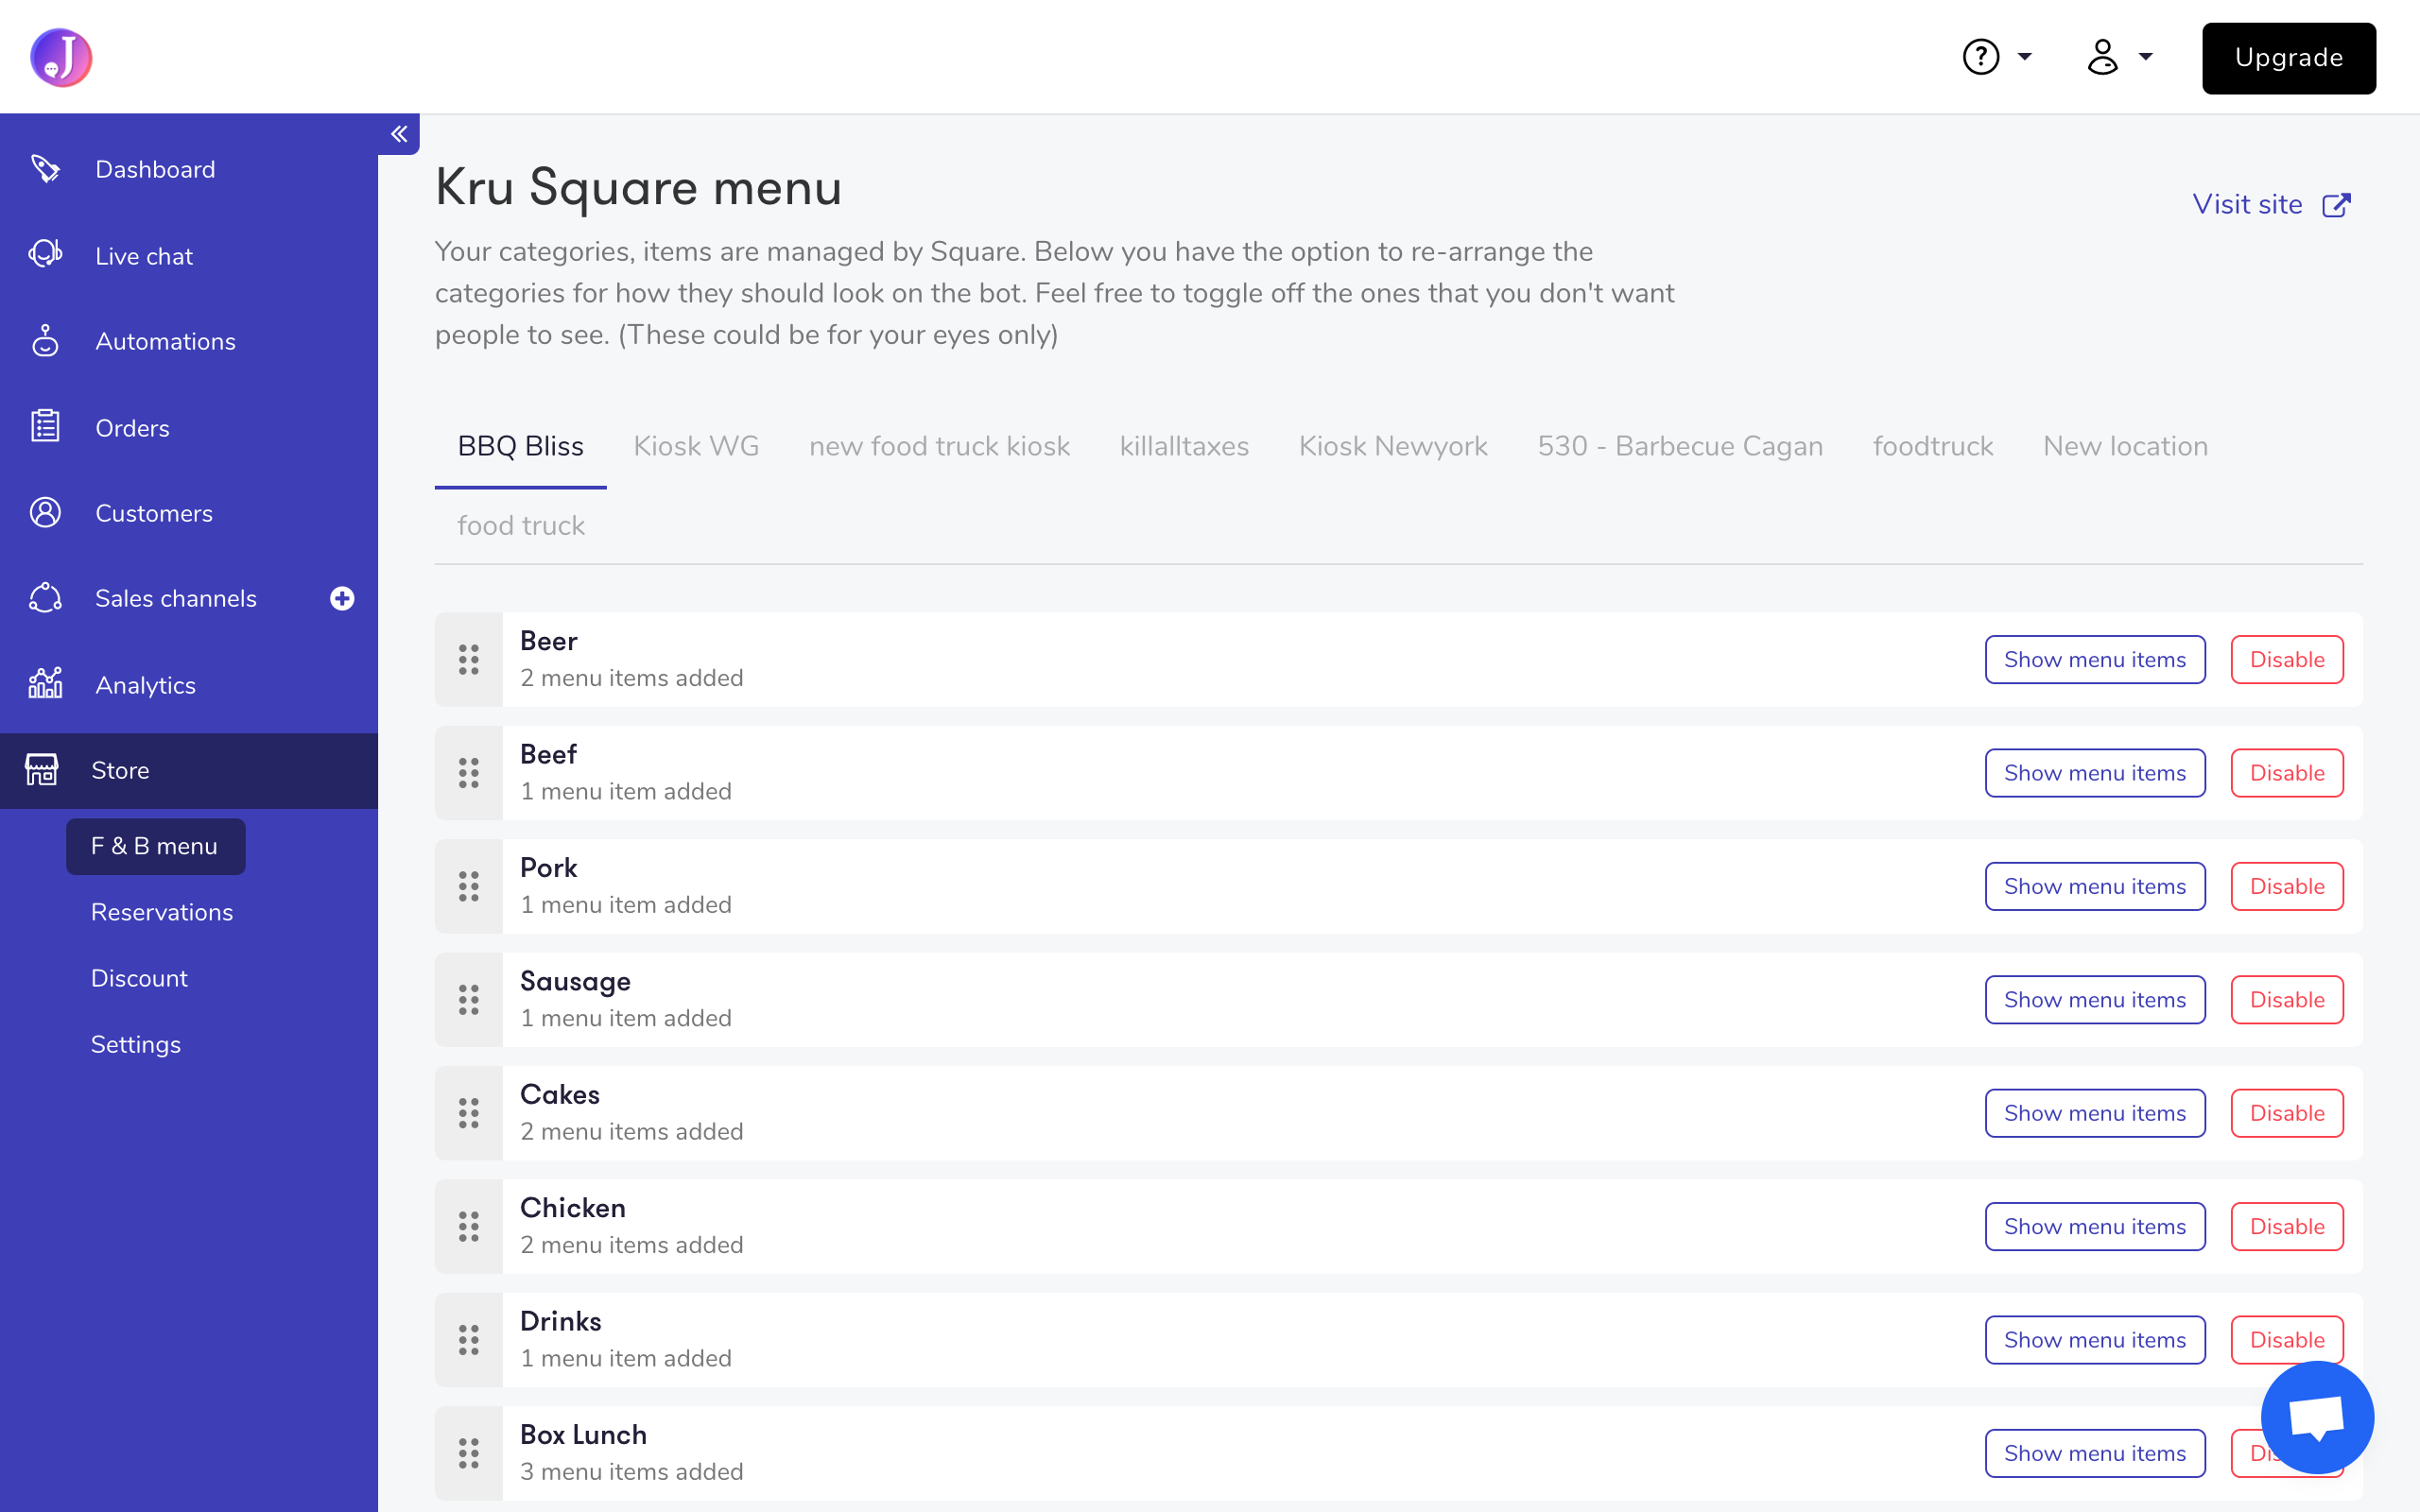The width and height of the screenshot is (2420, 1512).
Task: Show menu items for Cakes
Action: pos(2095,1113)
